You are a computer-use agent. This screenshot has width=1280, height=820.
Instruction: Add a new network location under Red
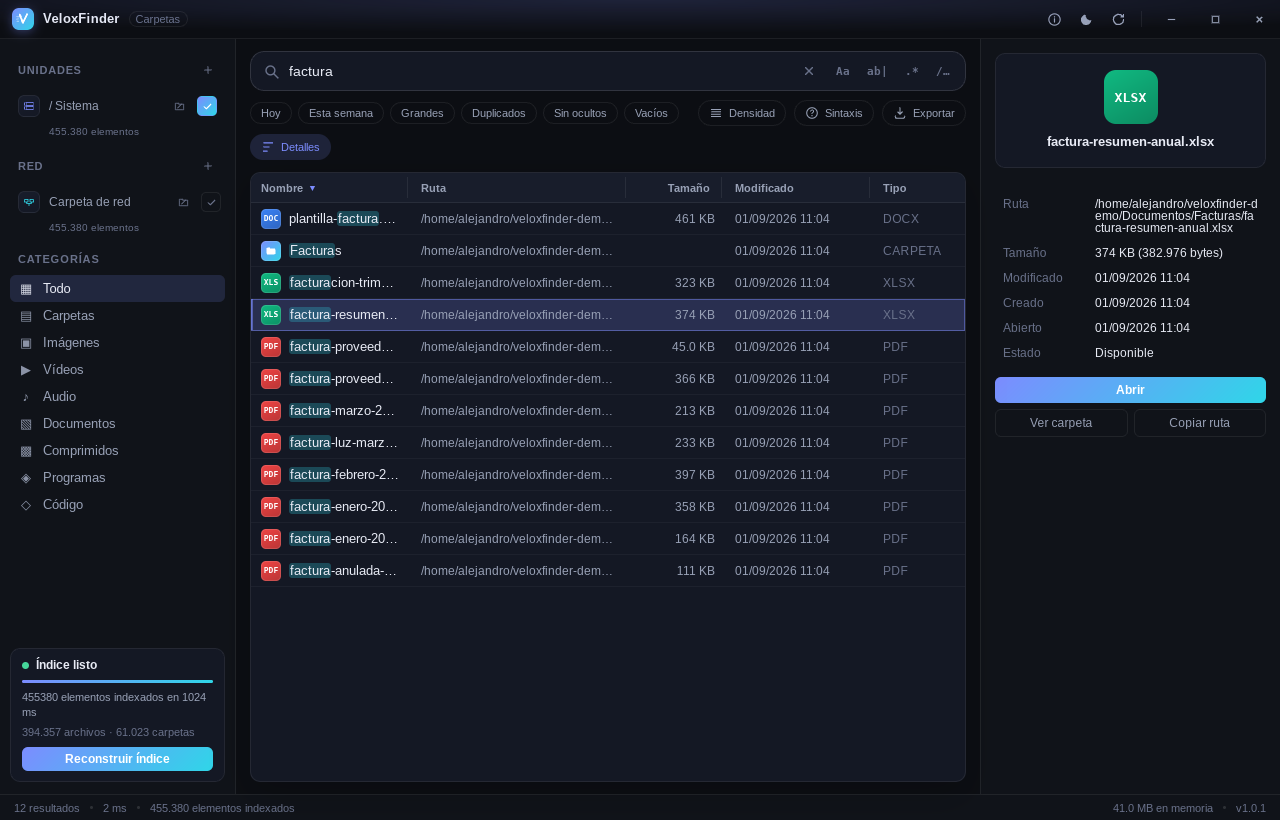208,166
